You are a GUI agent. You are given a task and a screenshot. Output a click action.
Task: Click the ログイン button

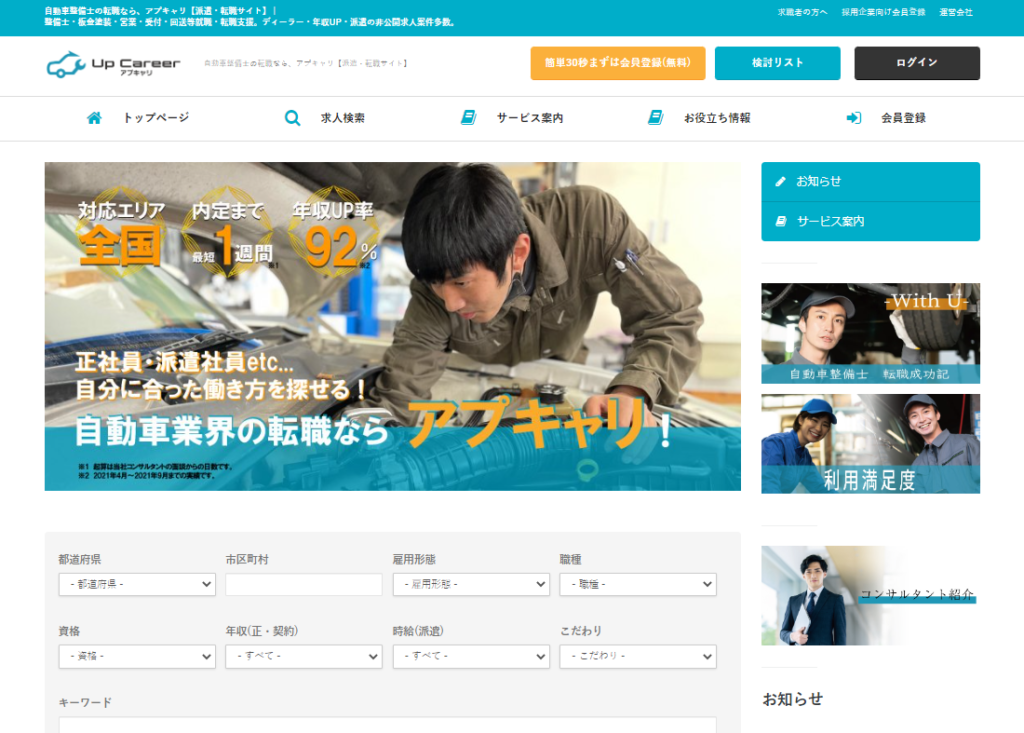click(x=916, y=63)
